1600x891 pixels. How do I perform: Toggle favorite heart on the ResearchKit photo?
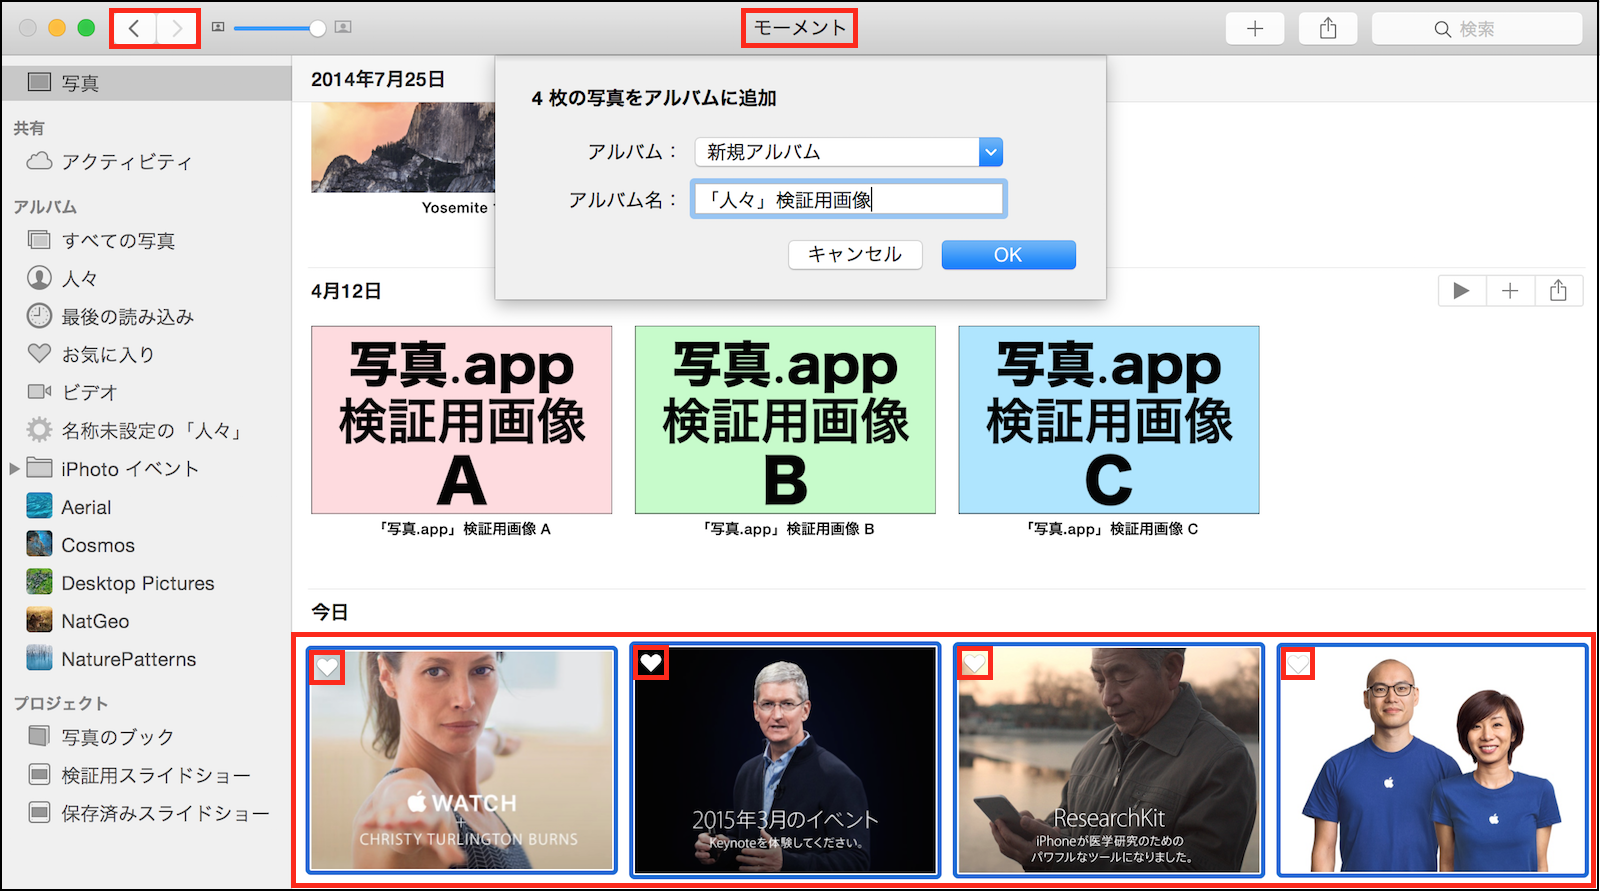pyautogui.click(x=975, y=662)
